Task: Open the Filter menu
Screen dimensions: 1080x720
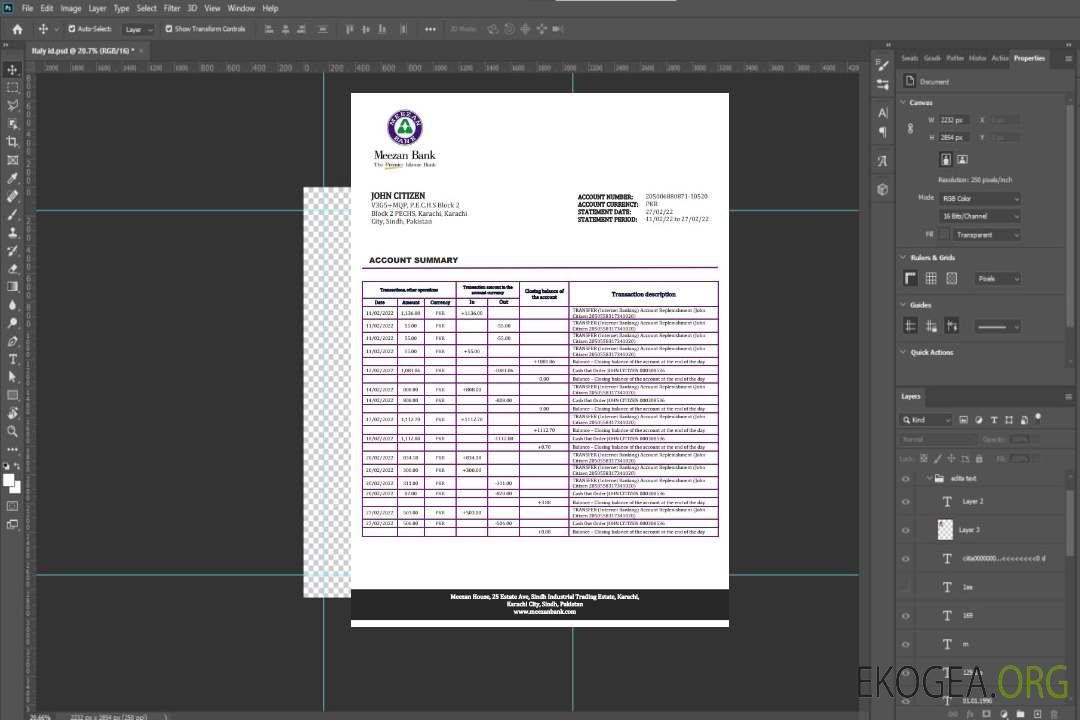Action: click(x=172, y=8)
